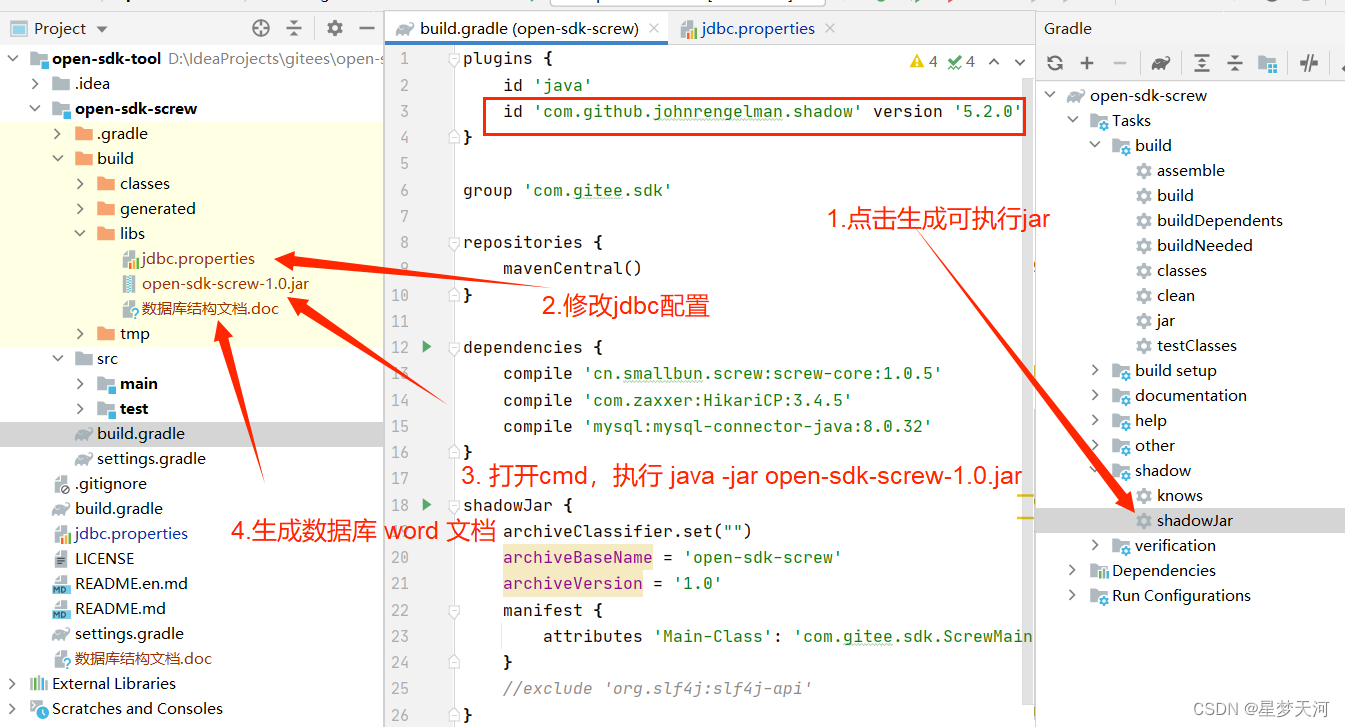Close the jdbc.properties editor tab
The height and width of the screenshot is (727, 1345).
point(831,29)
